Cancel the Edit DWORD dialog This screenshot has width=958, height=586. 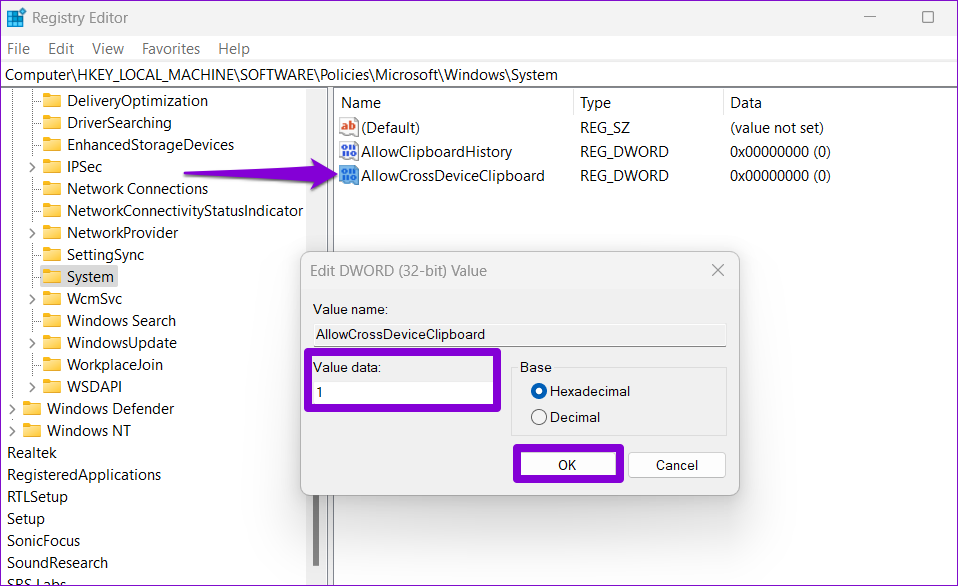(x=676, y=465)
